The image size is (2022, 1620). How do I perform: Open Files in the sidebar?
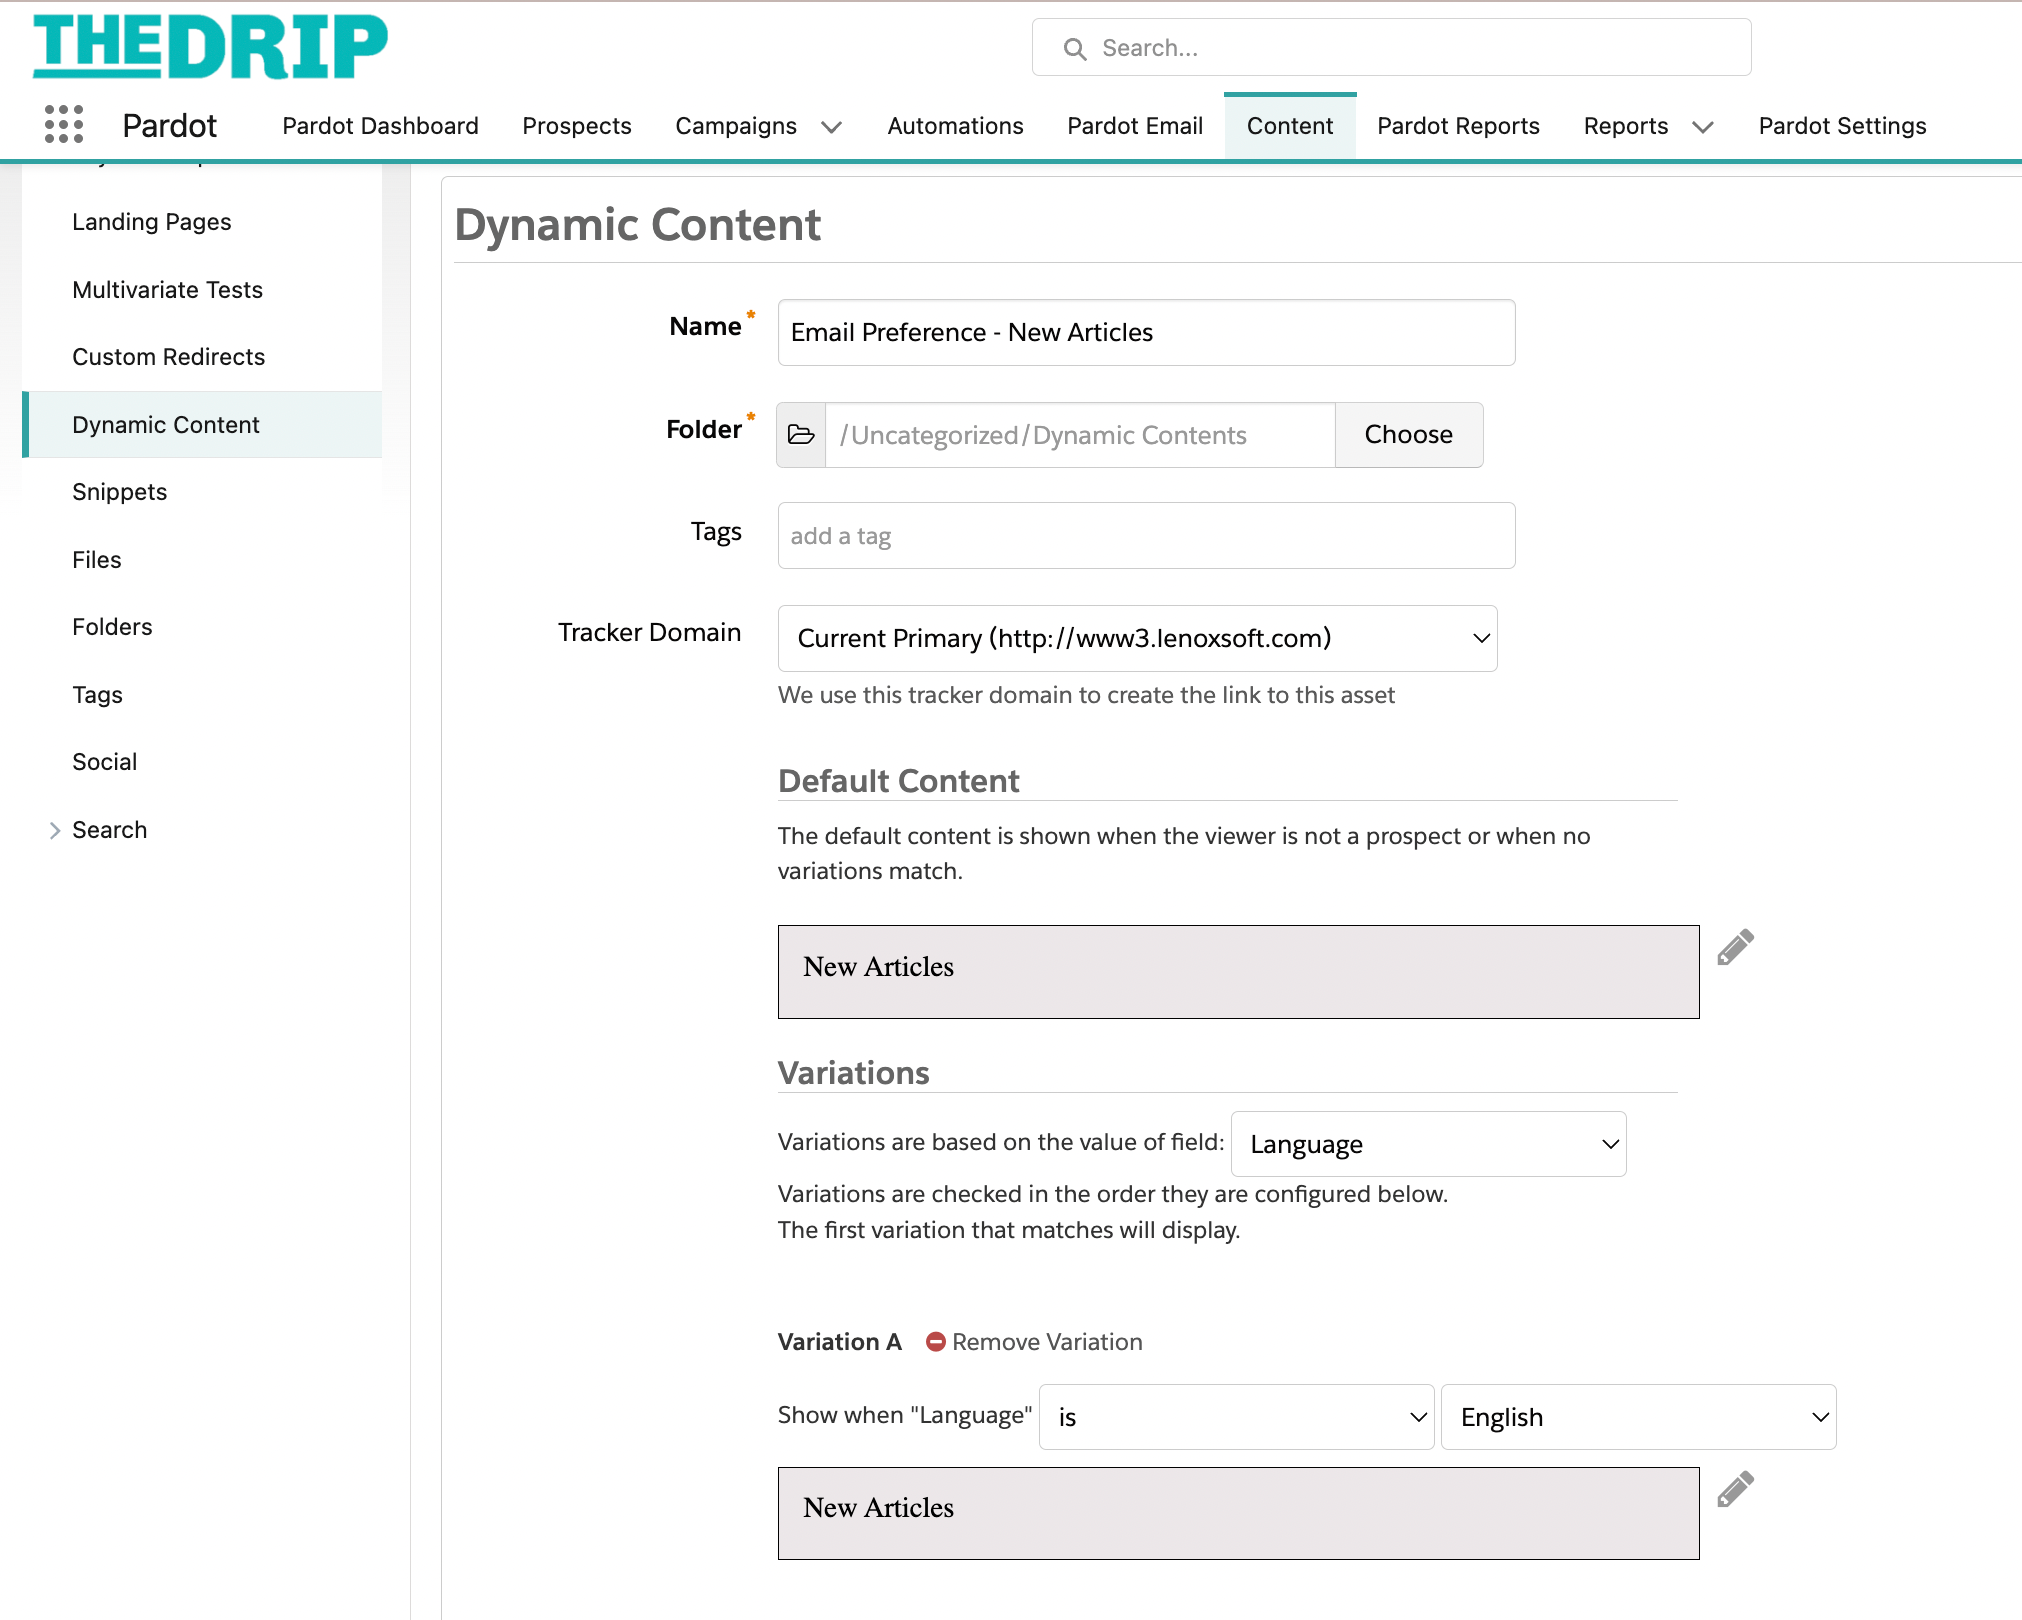click(97, 560)
